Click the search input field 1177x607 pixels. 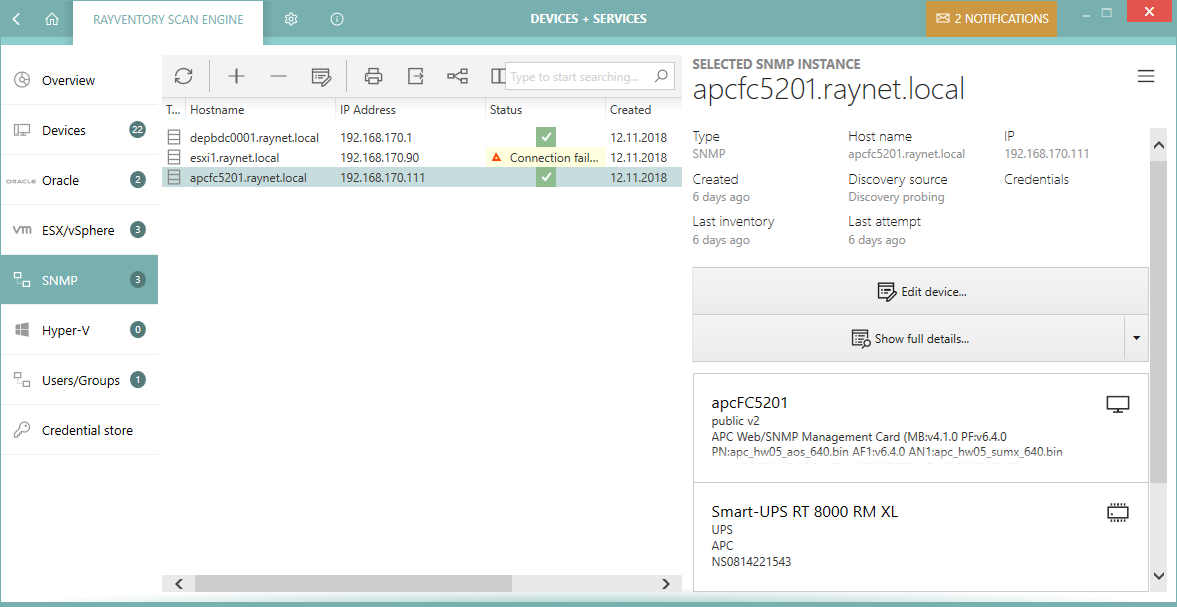click(580, 77)
